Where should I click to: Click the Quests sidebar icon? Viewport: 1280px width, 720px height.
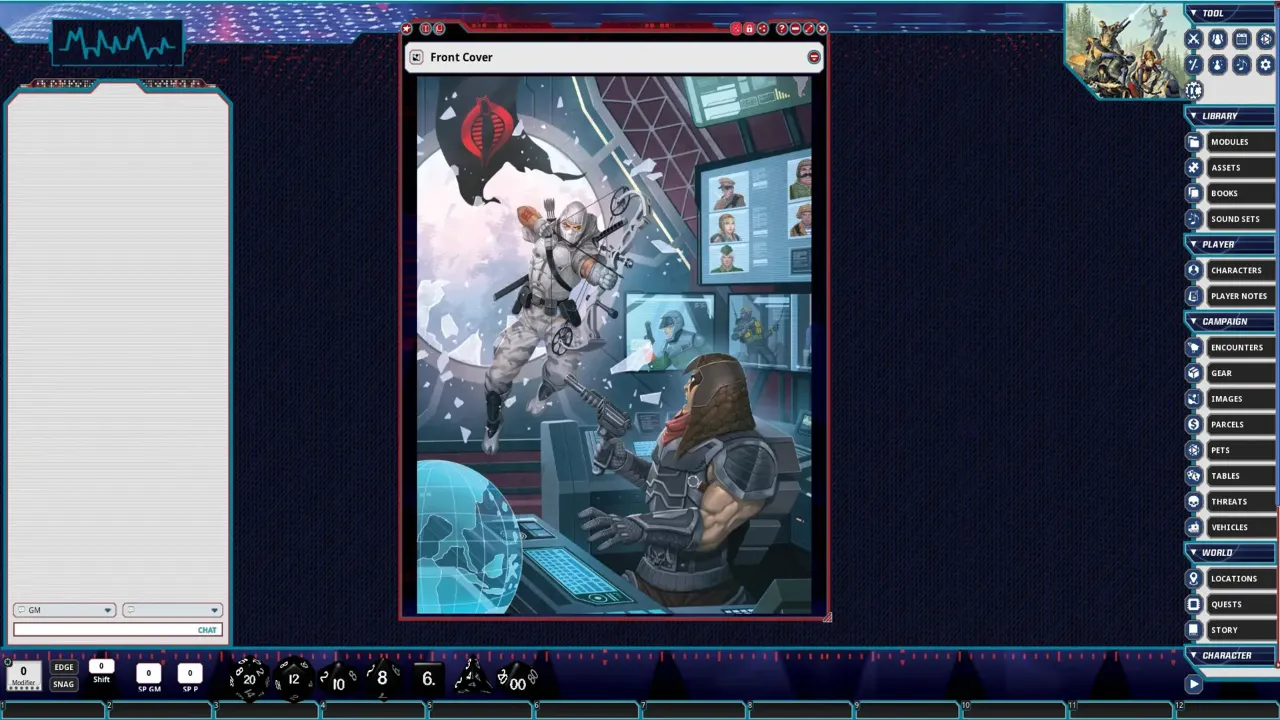click(x=1193, y=604)
